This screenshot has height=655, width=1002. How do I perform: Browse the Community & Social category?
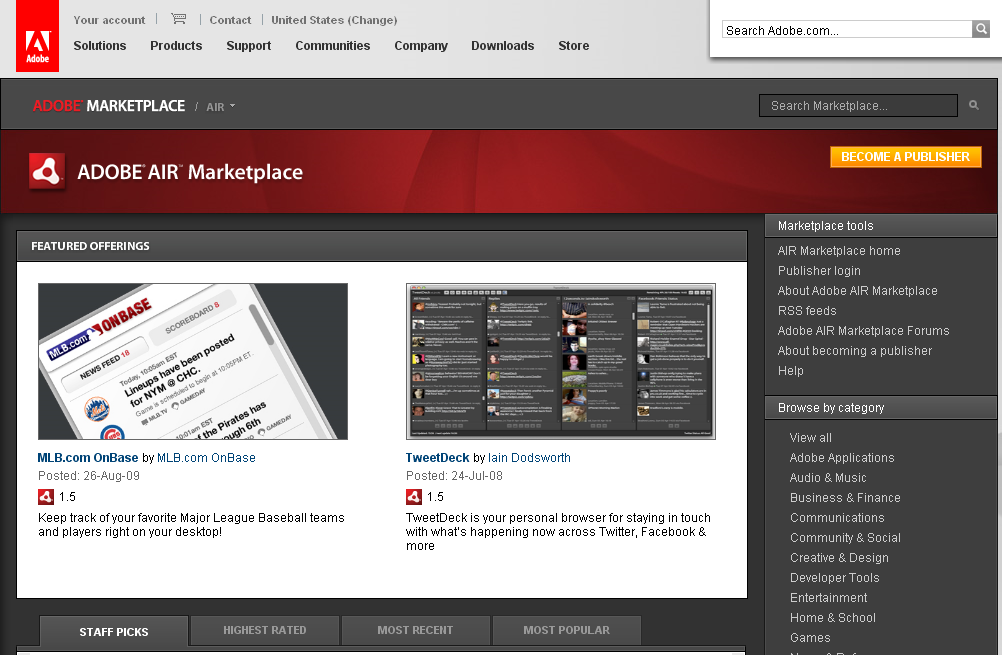(845, 537)
